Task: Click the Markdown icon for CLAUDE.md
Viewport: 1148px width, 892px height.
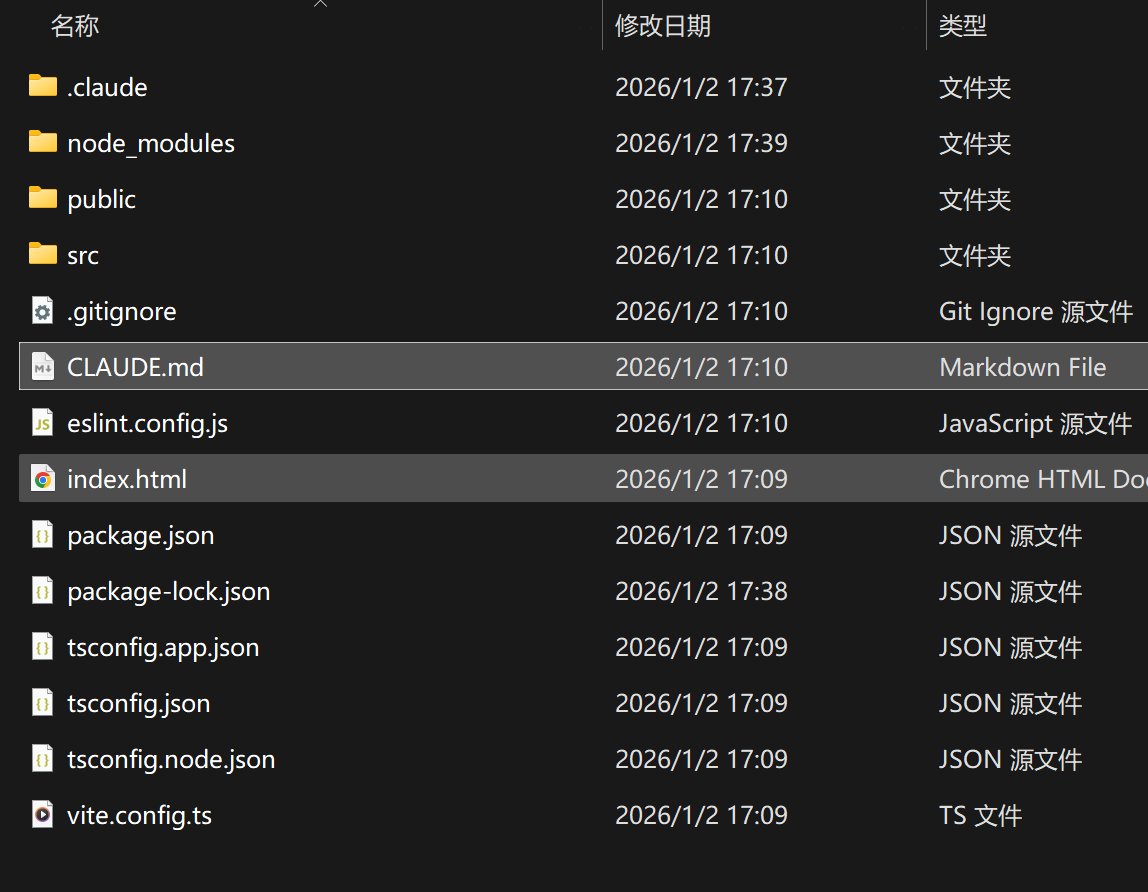Action: (42, 367)
